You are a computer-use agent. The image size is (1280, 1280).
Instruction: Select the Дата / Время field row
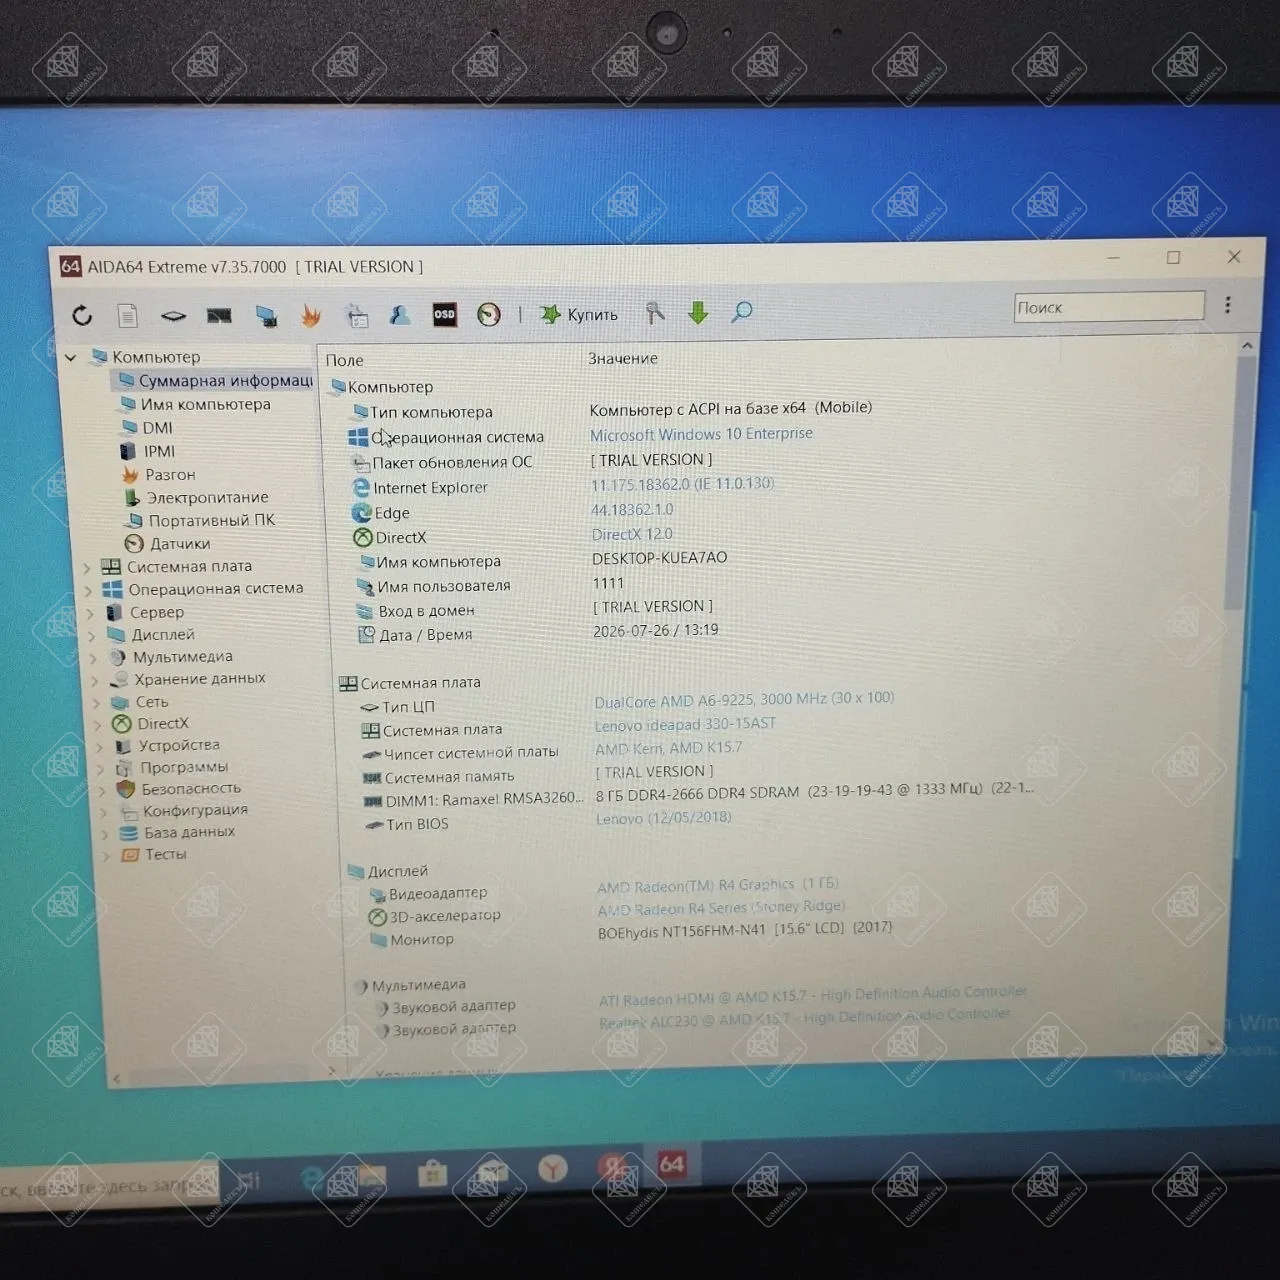415,635
